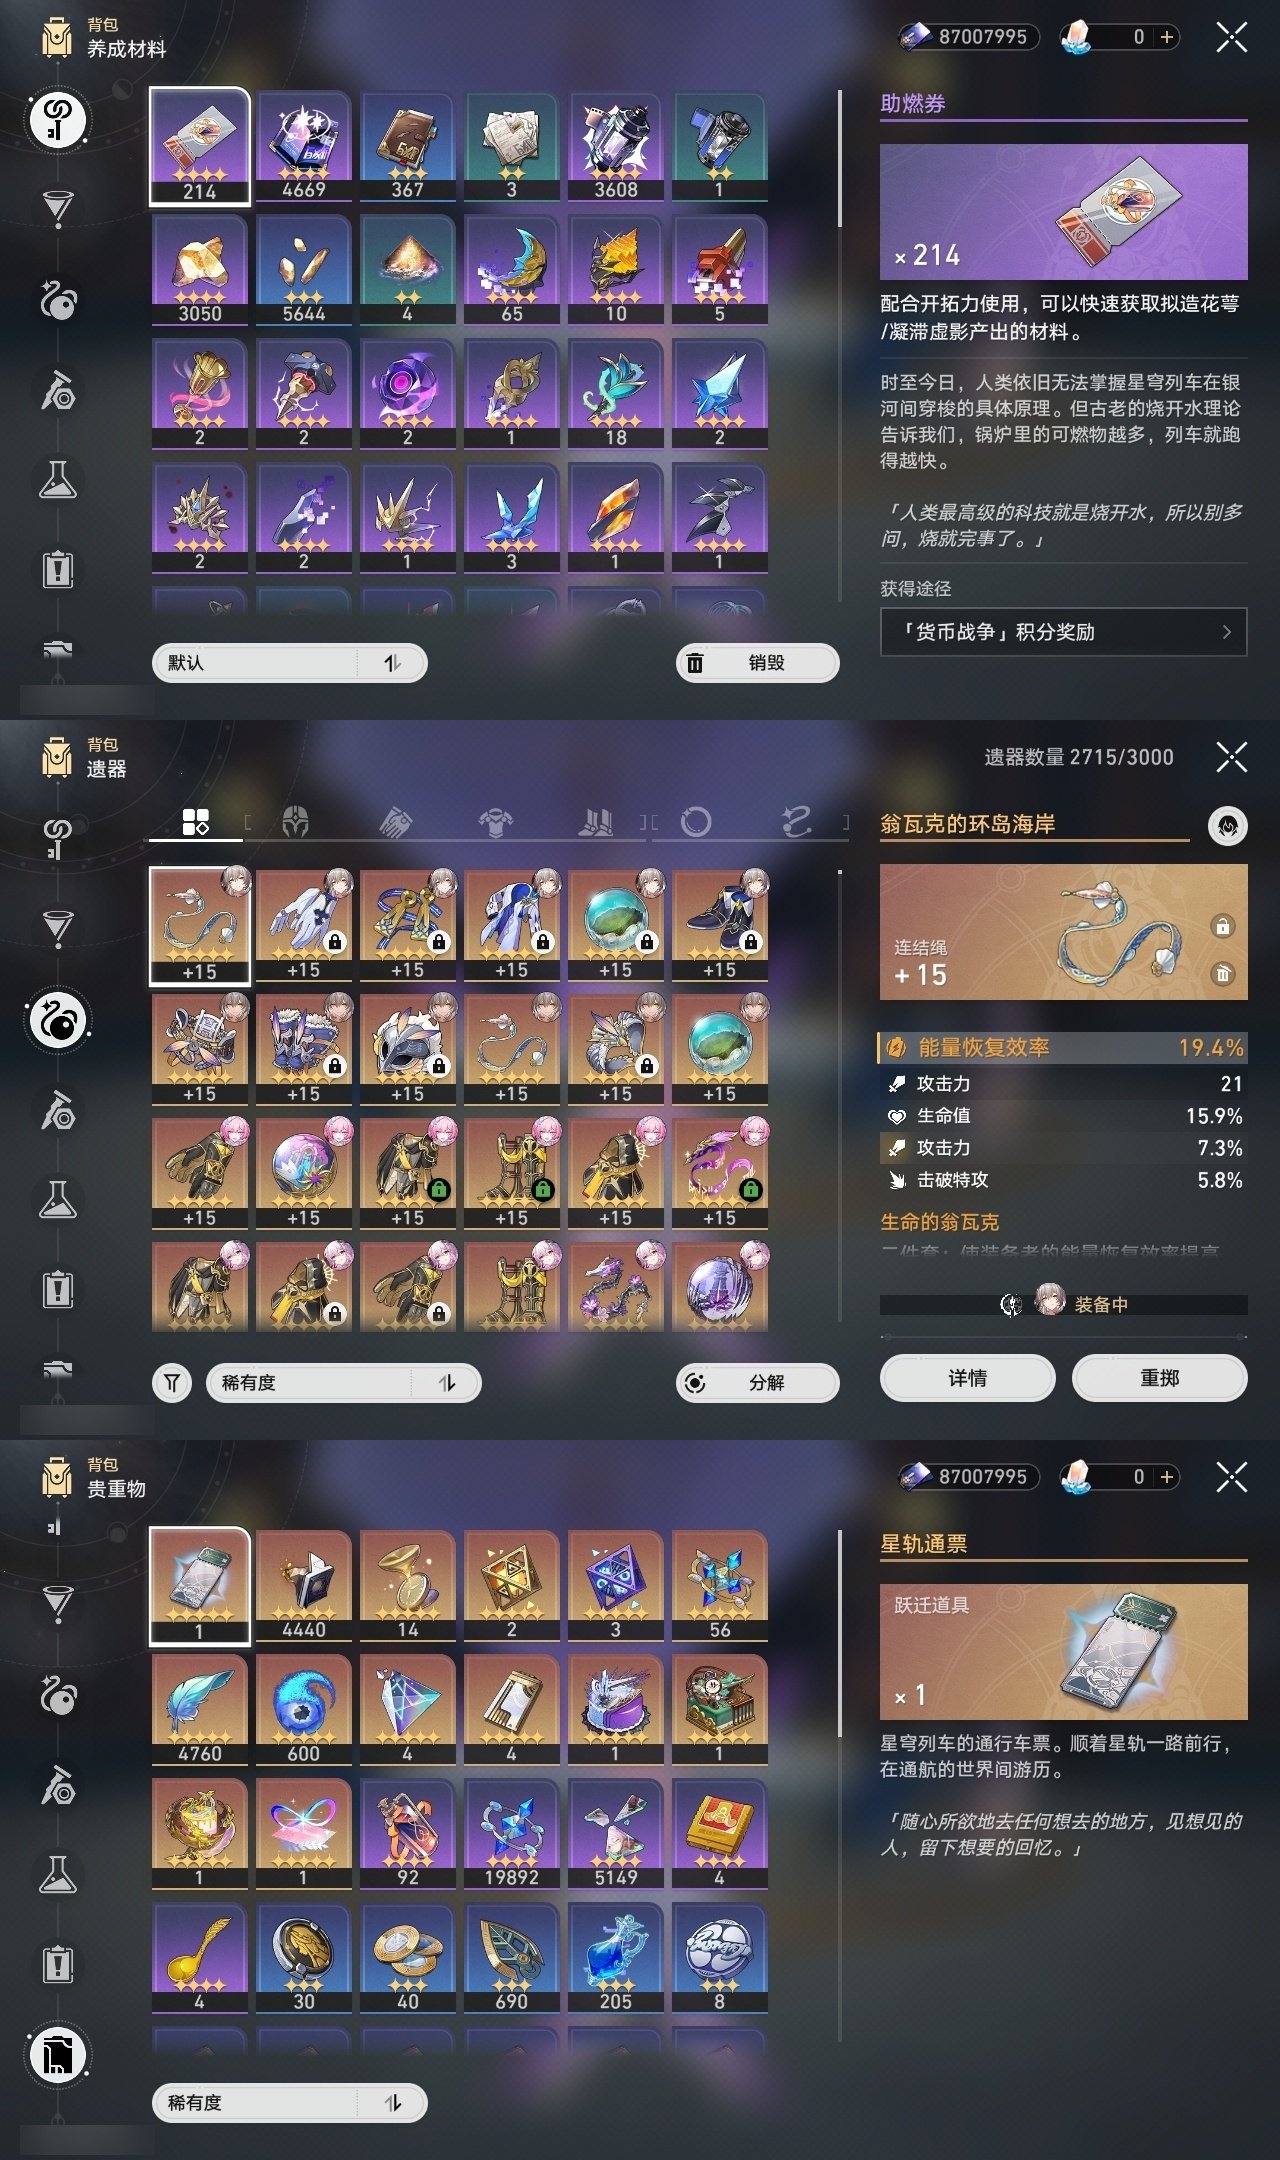Toggle the discard trash mark on the relic detail card
1280x2160 pixels.
pyautogui.click(x=1222, y=973)
